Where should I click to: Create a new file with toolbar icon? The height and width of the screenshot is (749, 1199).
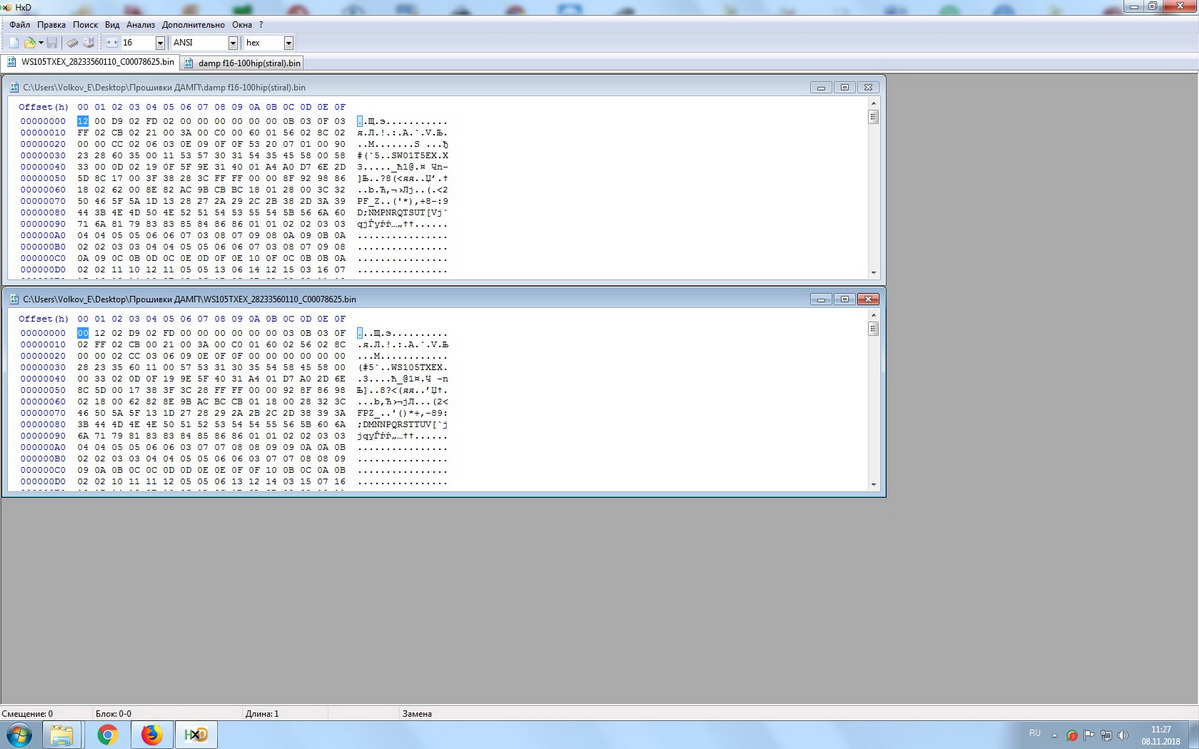pos(14,43)
